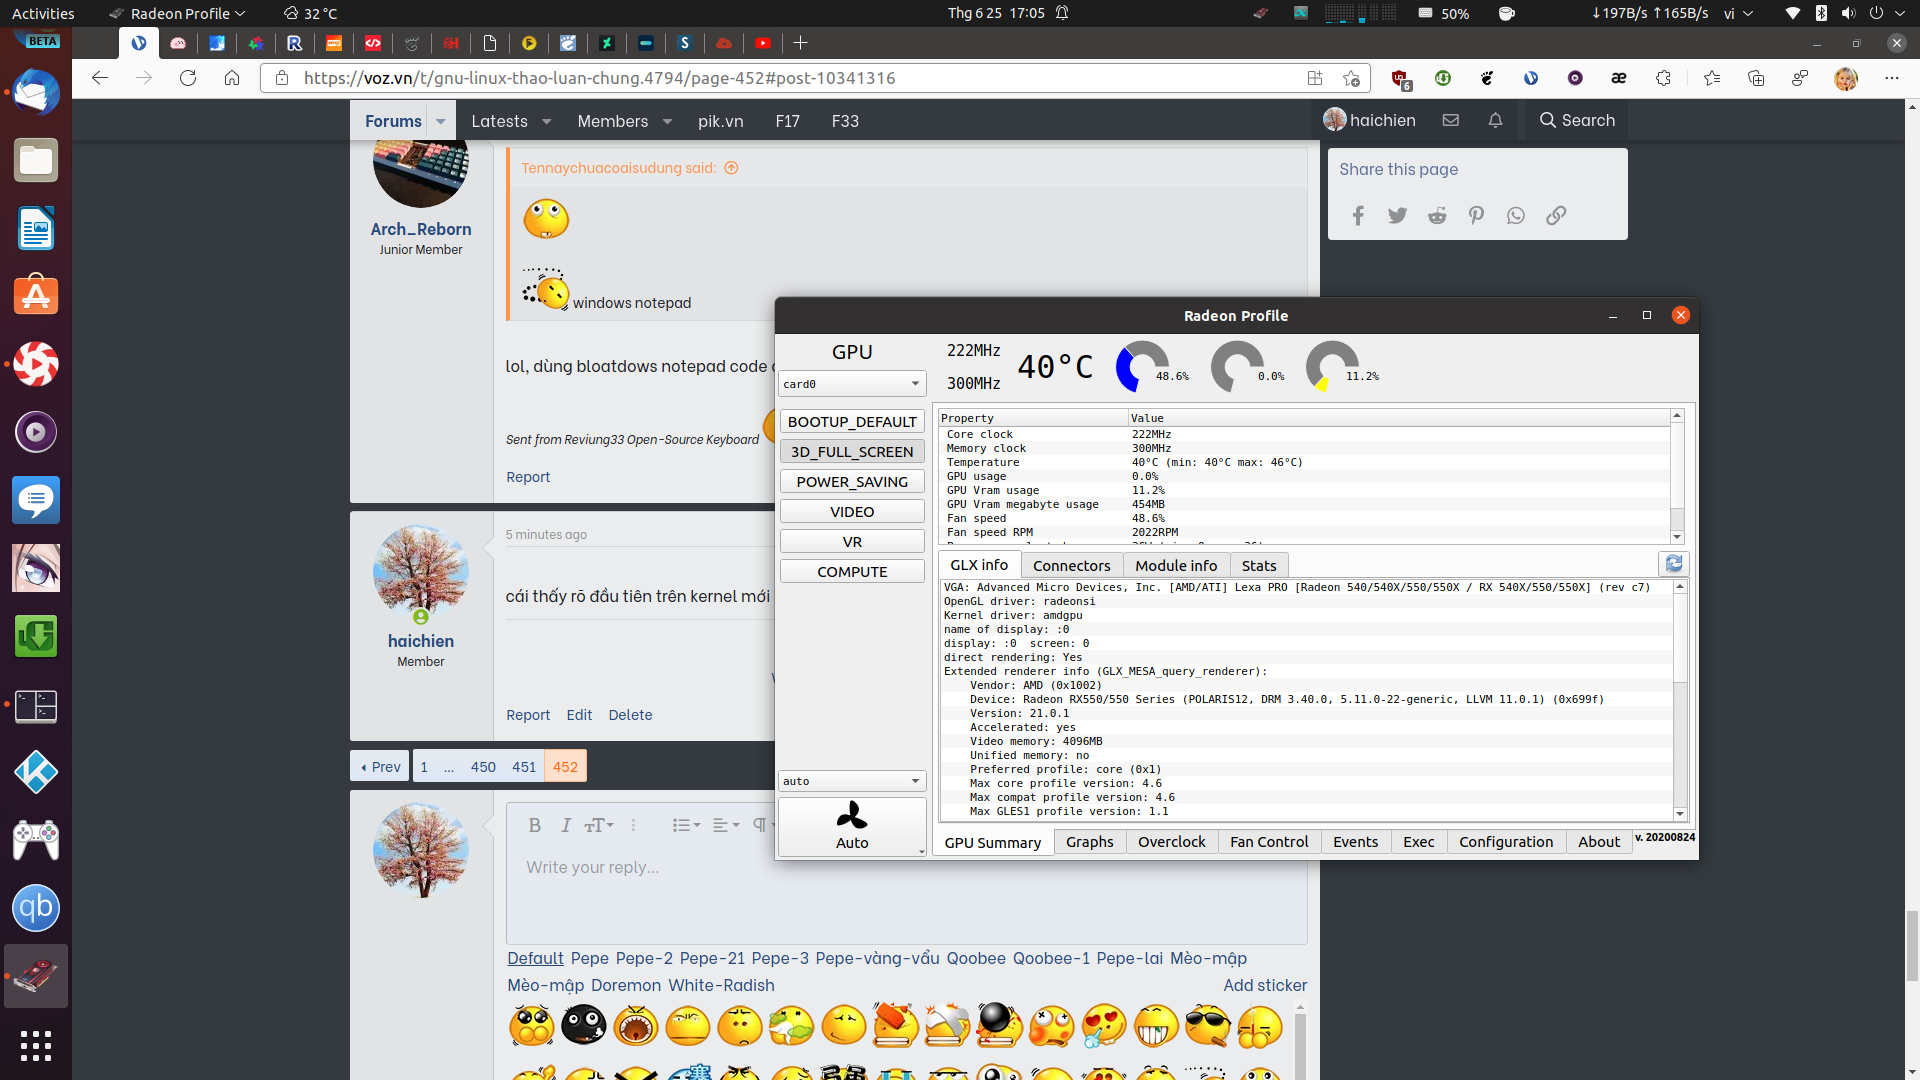
Task: Expand the Forums menu arrow
Action: point(440,121)
